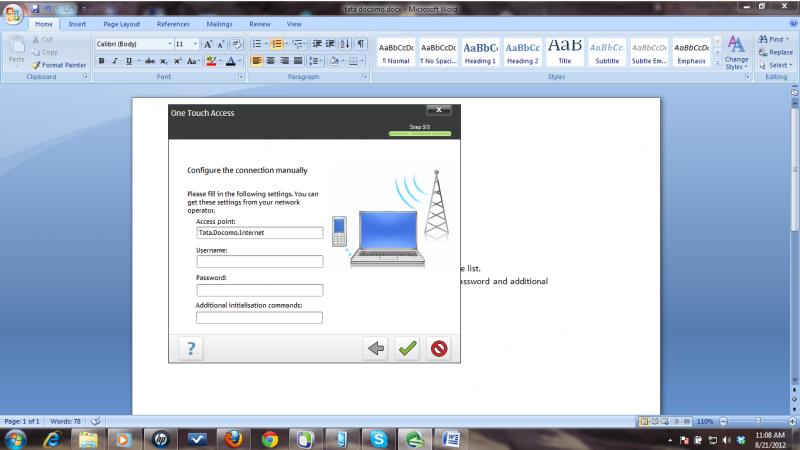The width and height of the screenshot is (800, 450).
Task: Open Firefox from the taskbar
Action: click(x=234, y=439)
